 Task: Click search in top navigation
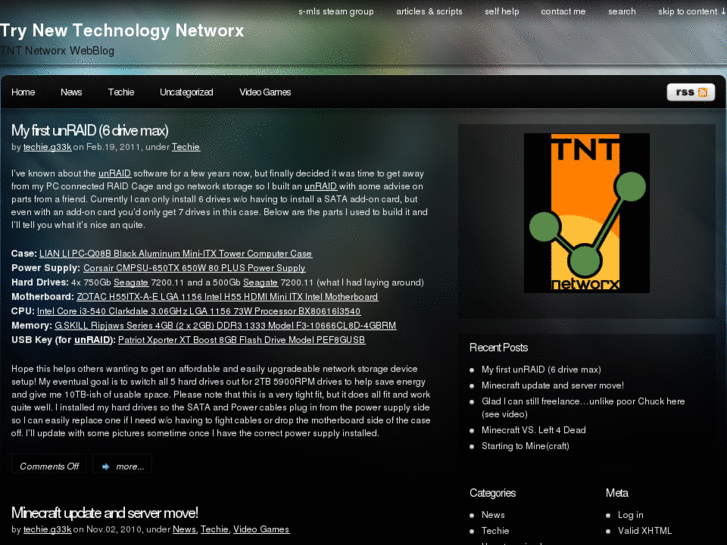click(622, 12)
